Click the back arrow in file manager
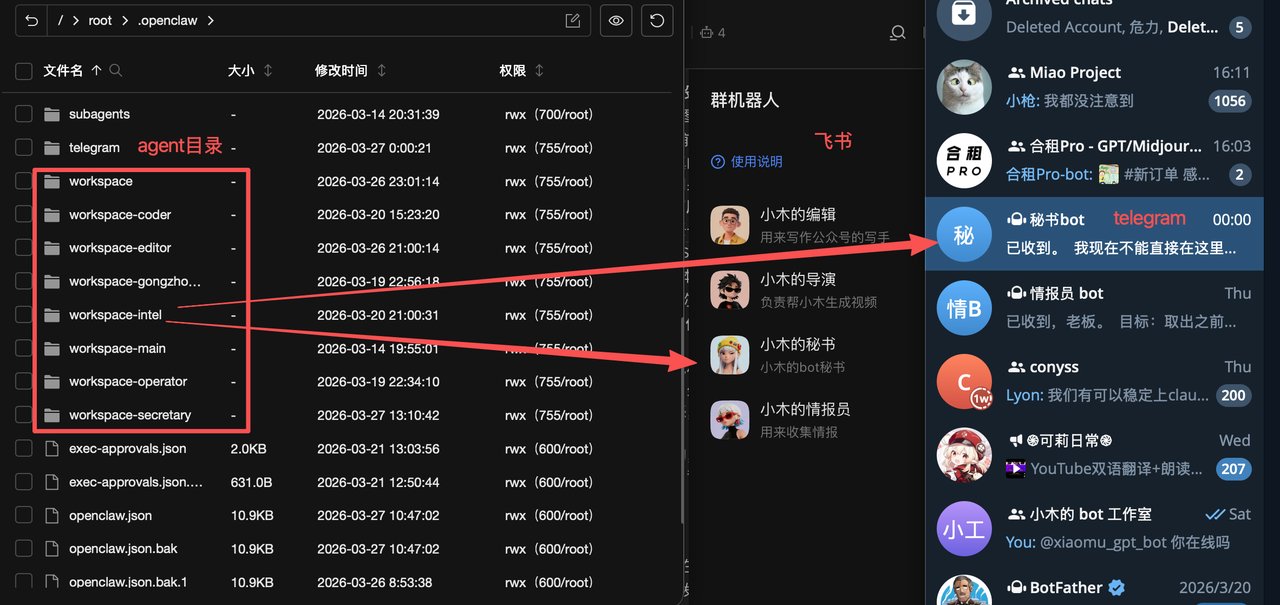The width and height of the screenshot is (1280, 605). coord(32,20)
